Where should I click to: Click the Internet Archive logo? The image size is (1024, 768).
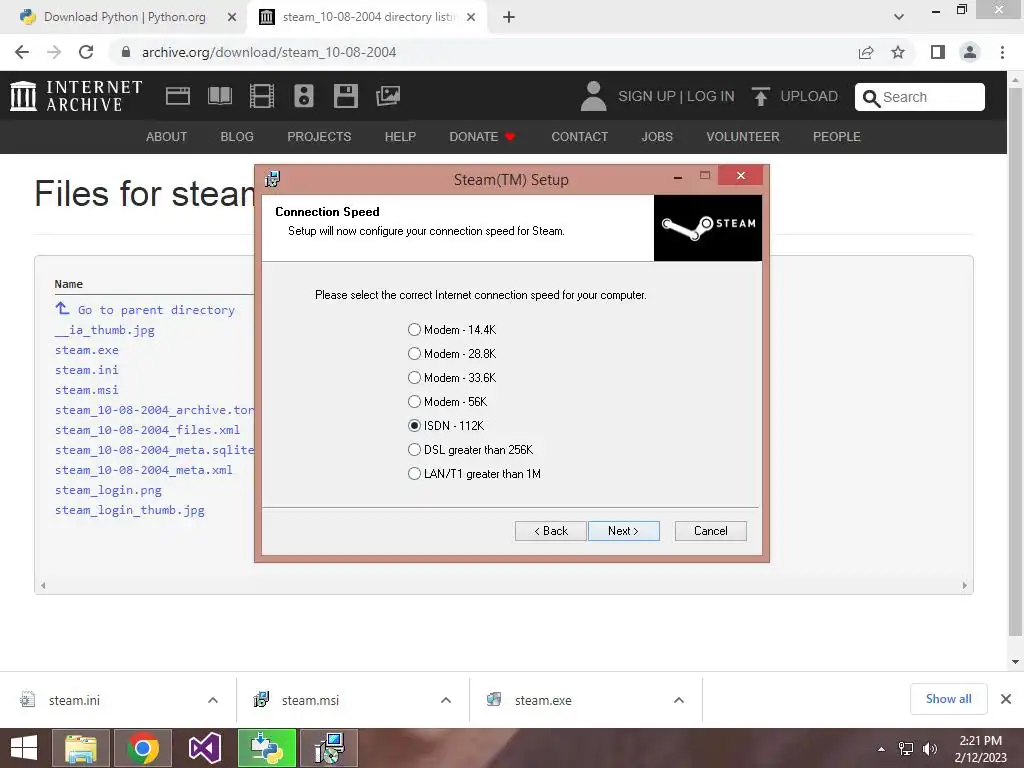click(76, 96)
